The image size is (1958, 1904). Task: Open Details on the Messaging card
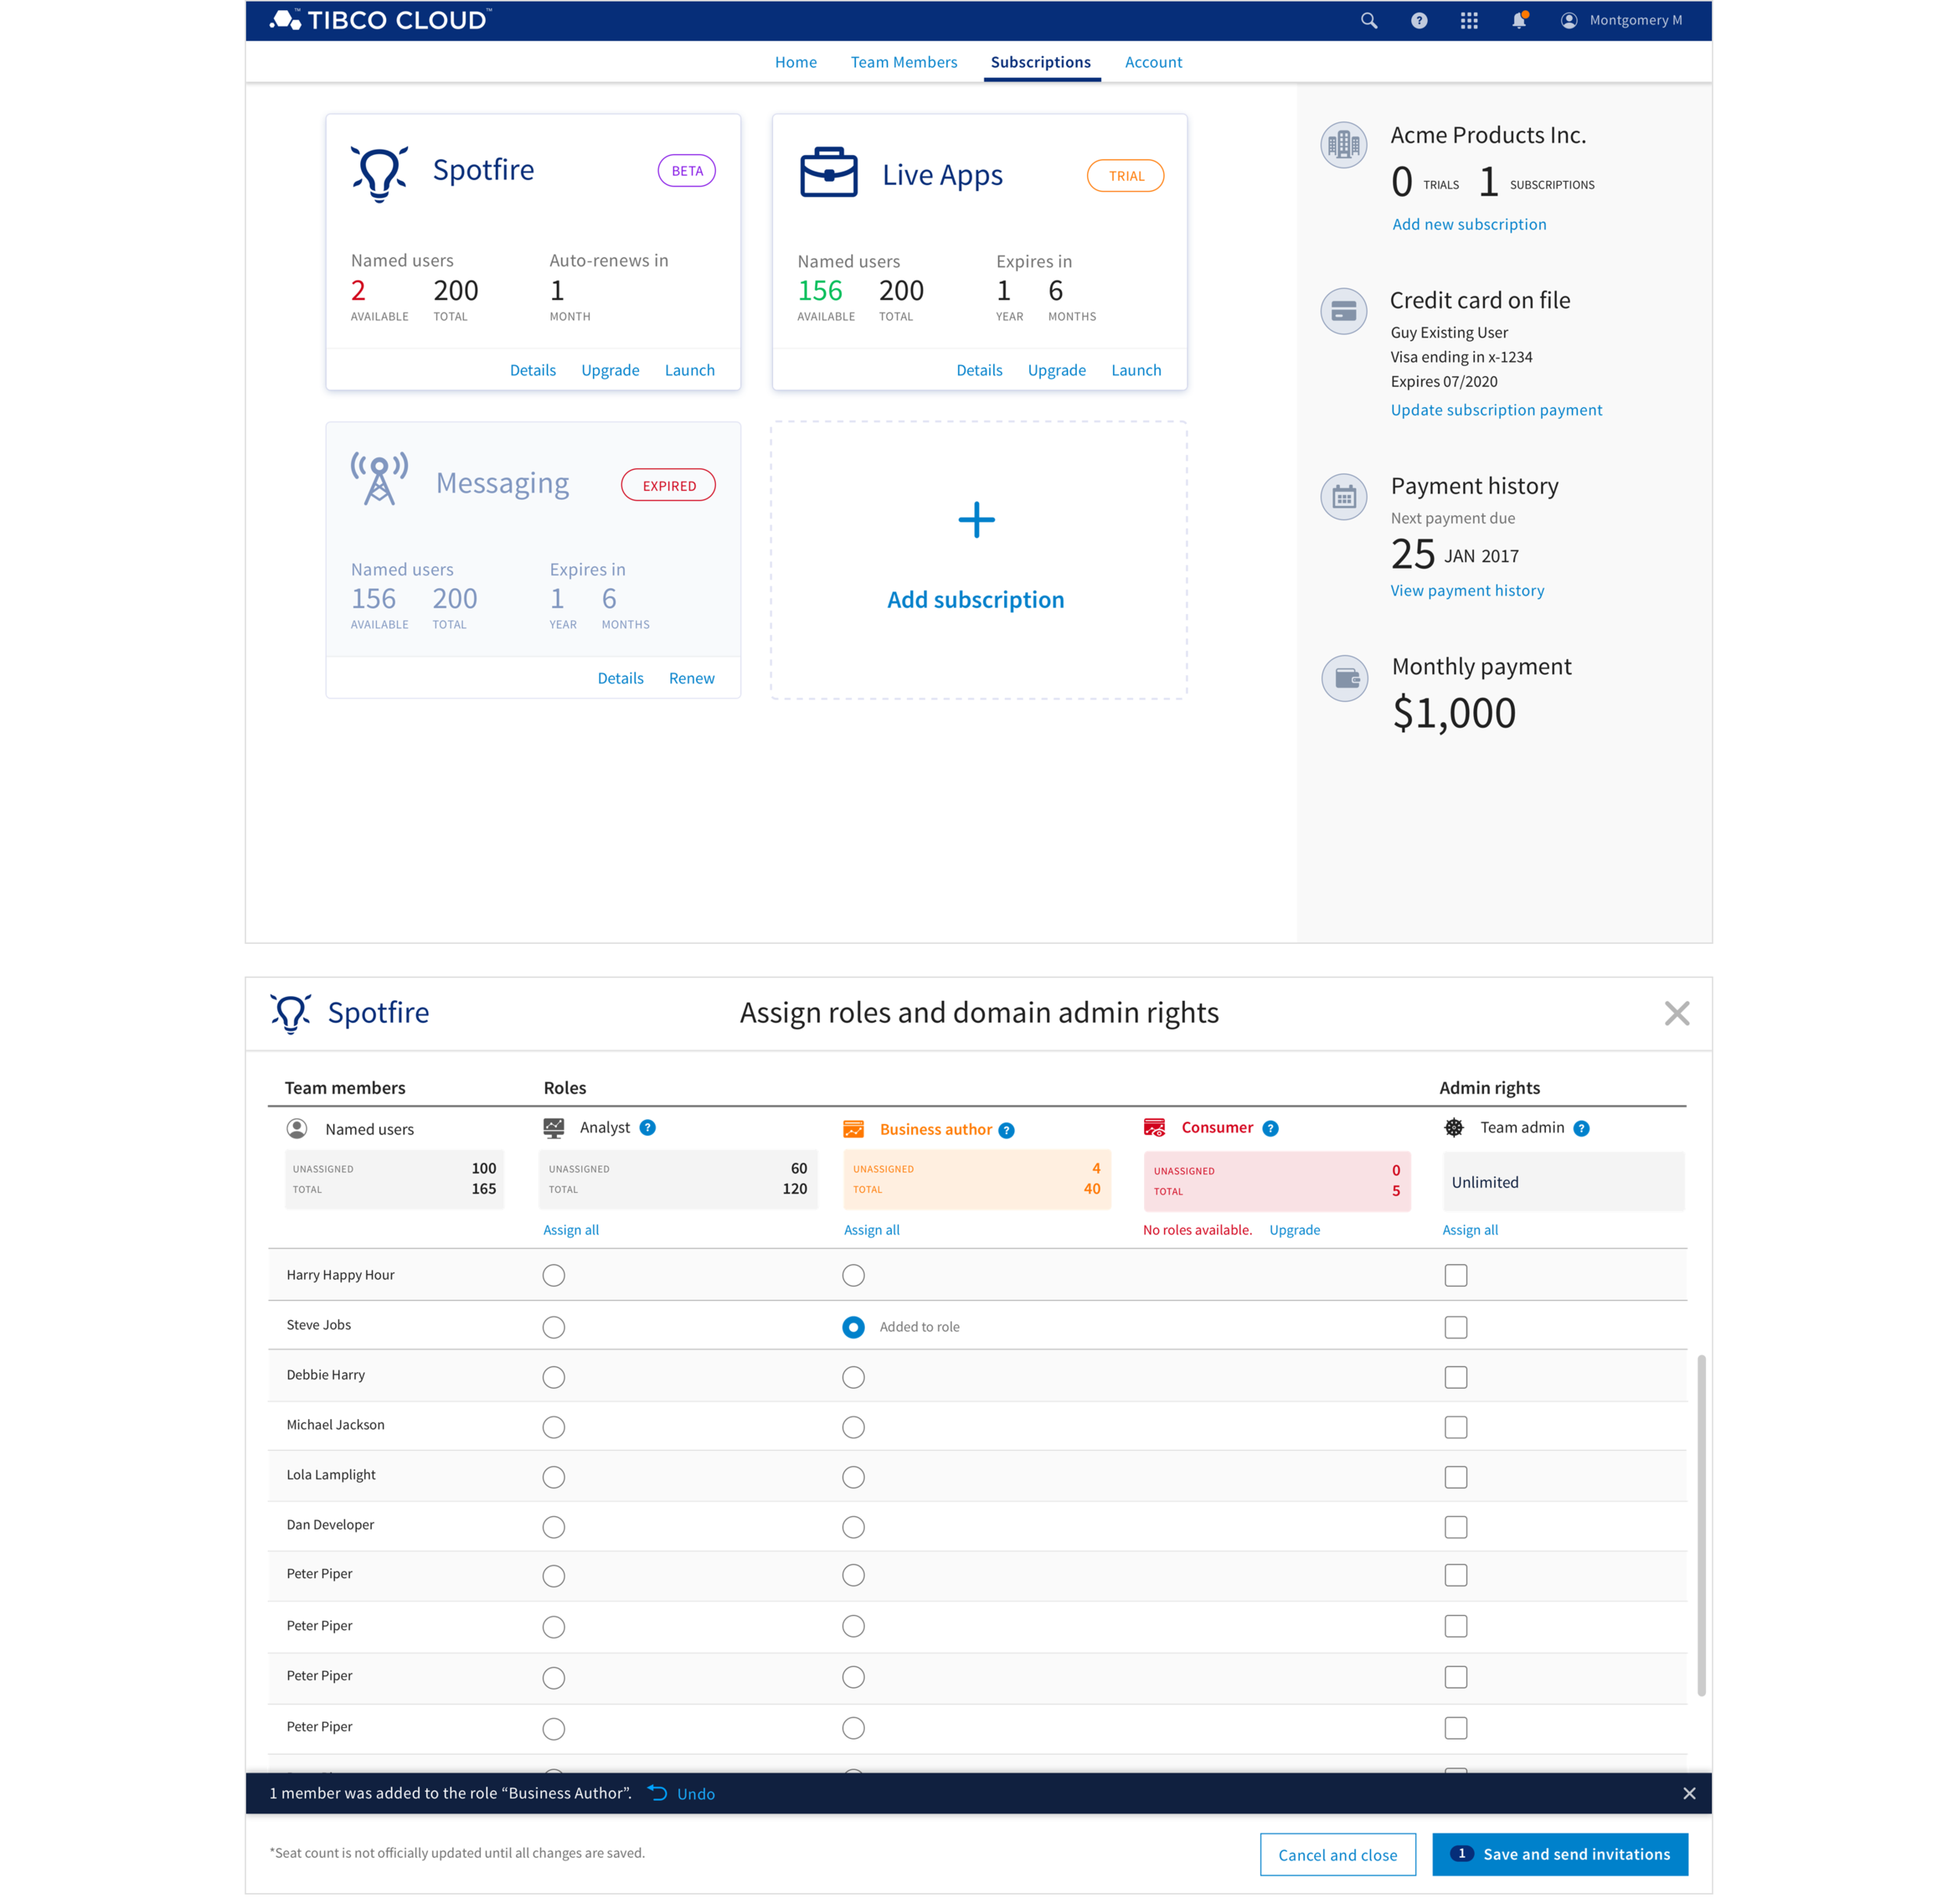(620, 678)
